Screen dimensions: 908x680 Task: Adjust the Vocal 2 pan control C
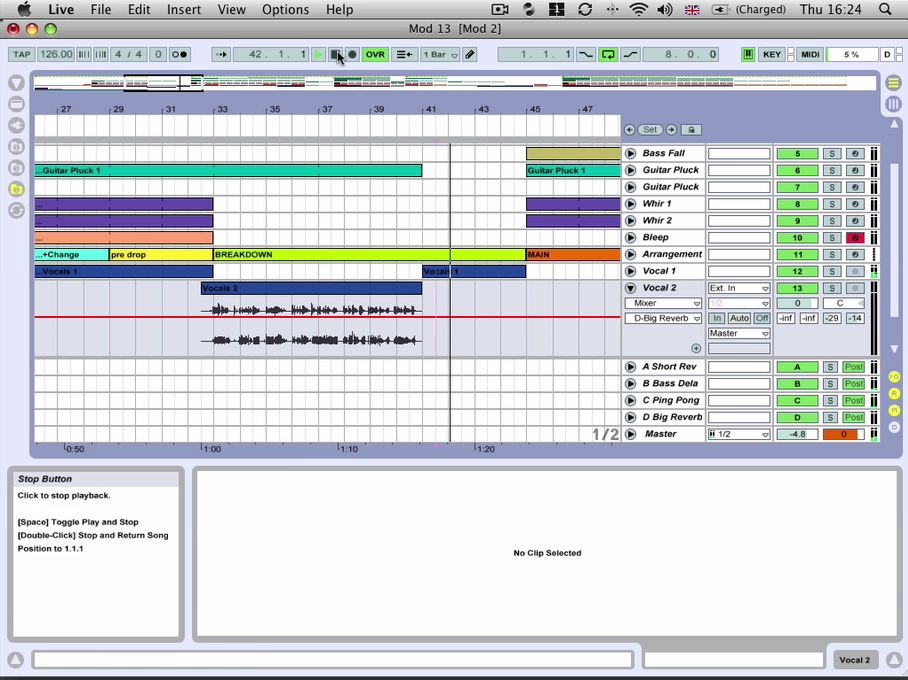point(843,303)
